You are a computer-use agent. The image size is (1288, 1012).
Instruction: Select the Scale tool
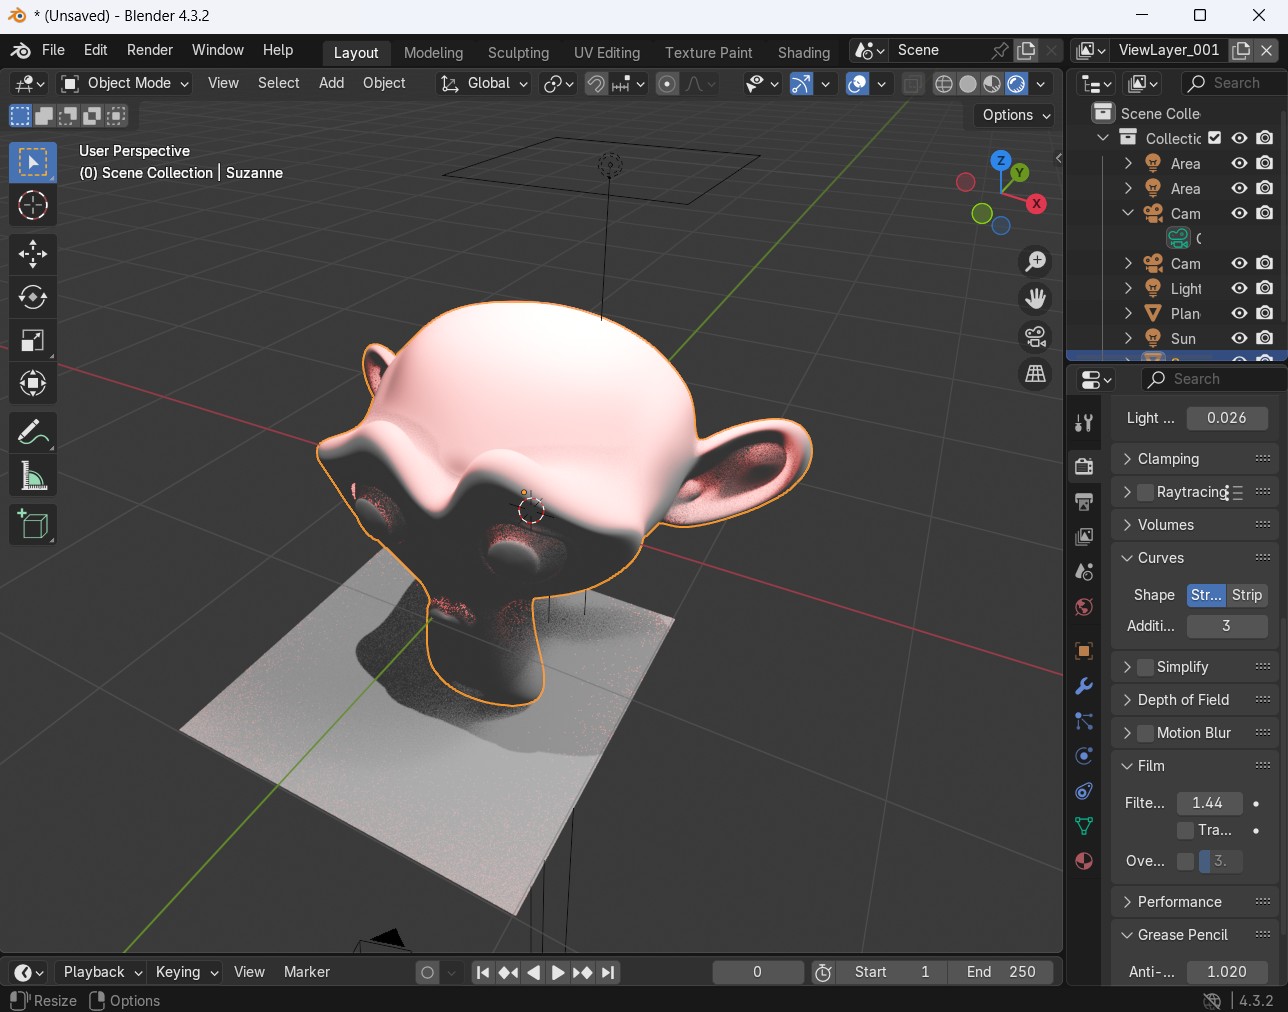click(x=33, y=340)
